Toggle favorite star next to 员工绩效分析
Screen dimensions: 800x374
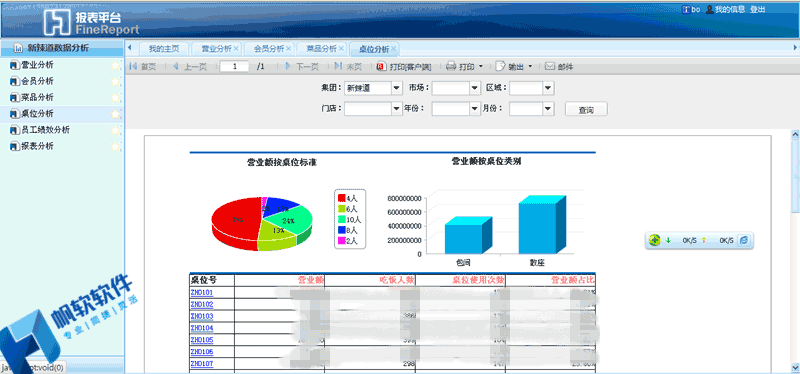coord(116,130)
